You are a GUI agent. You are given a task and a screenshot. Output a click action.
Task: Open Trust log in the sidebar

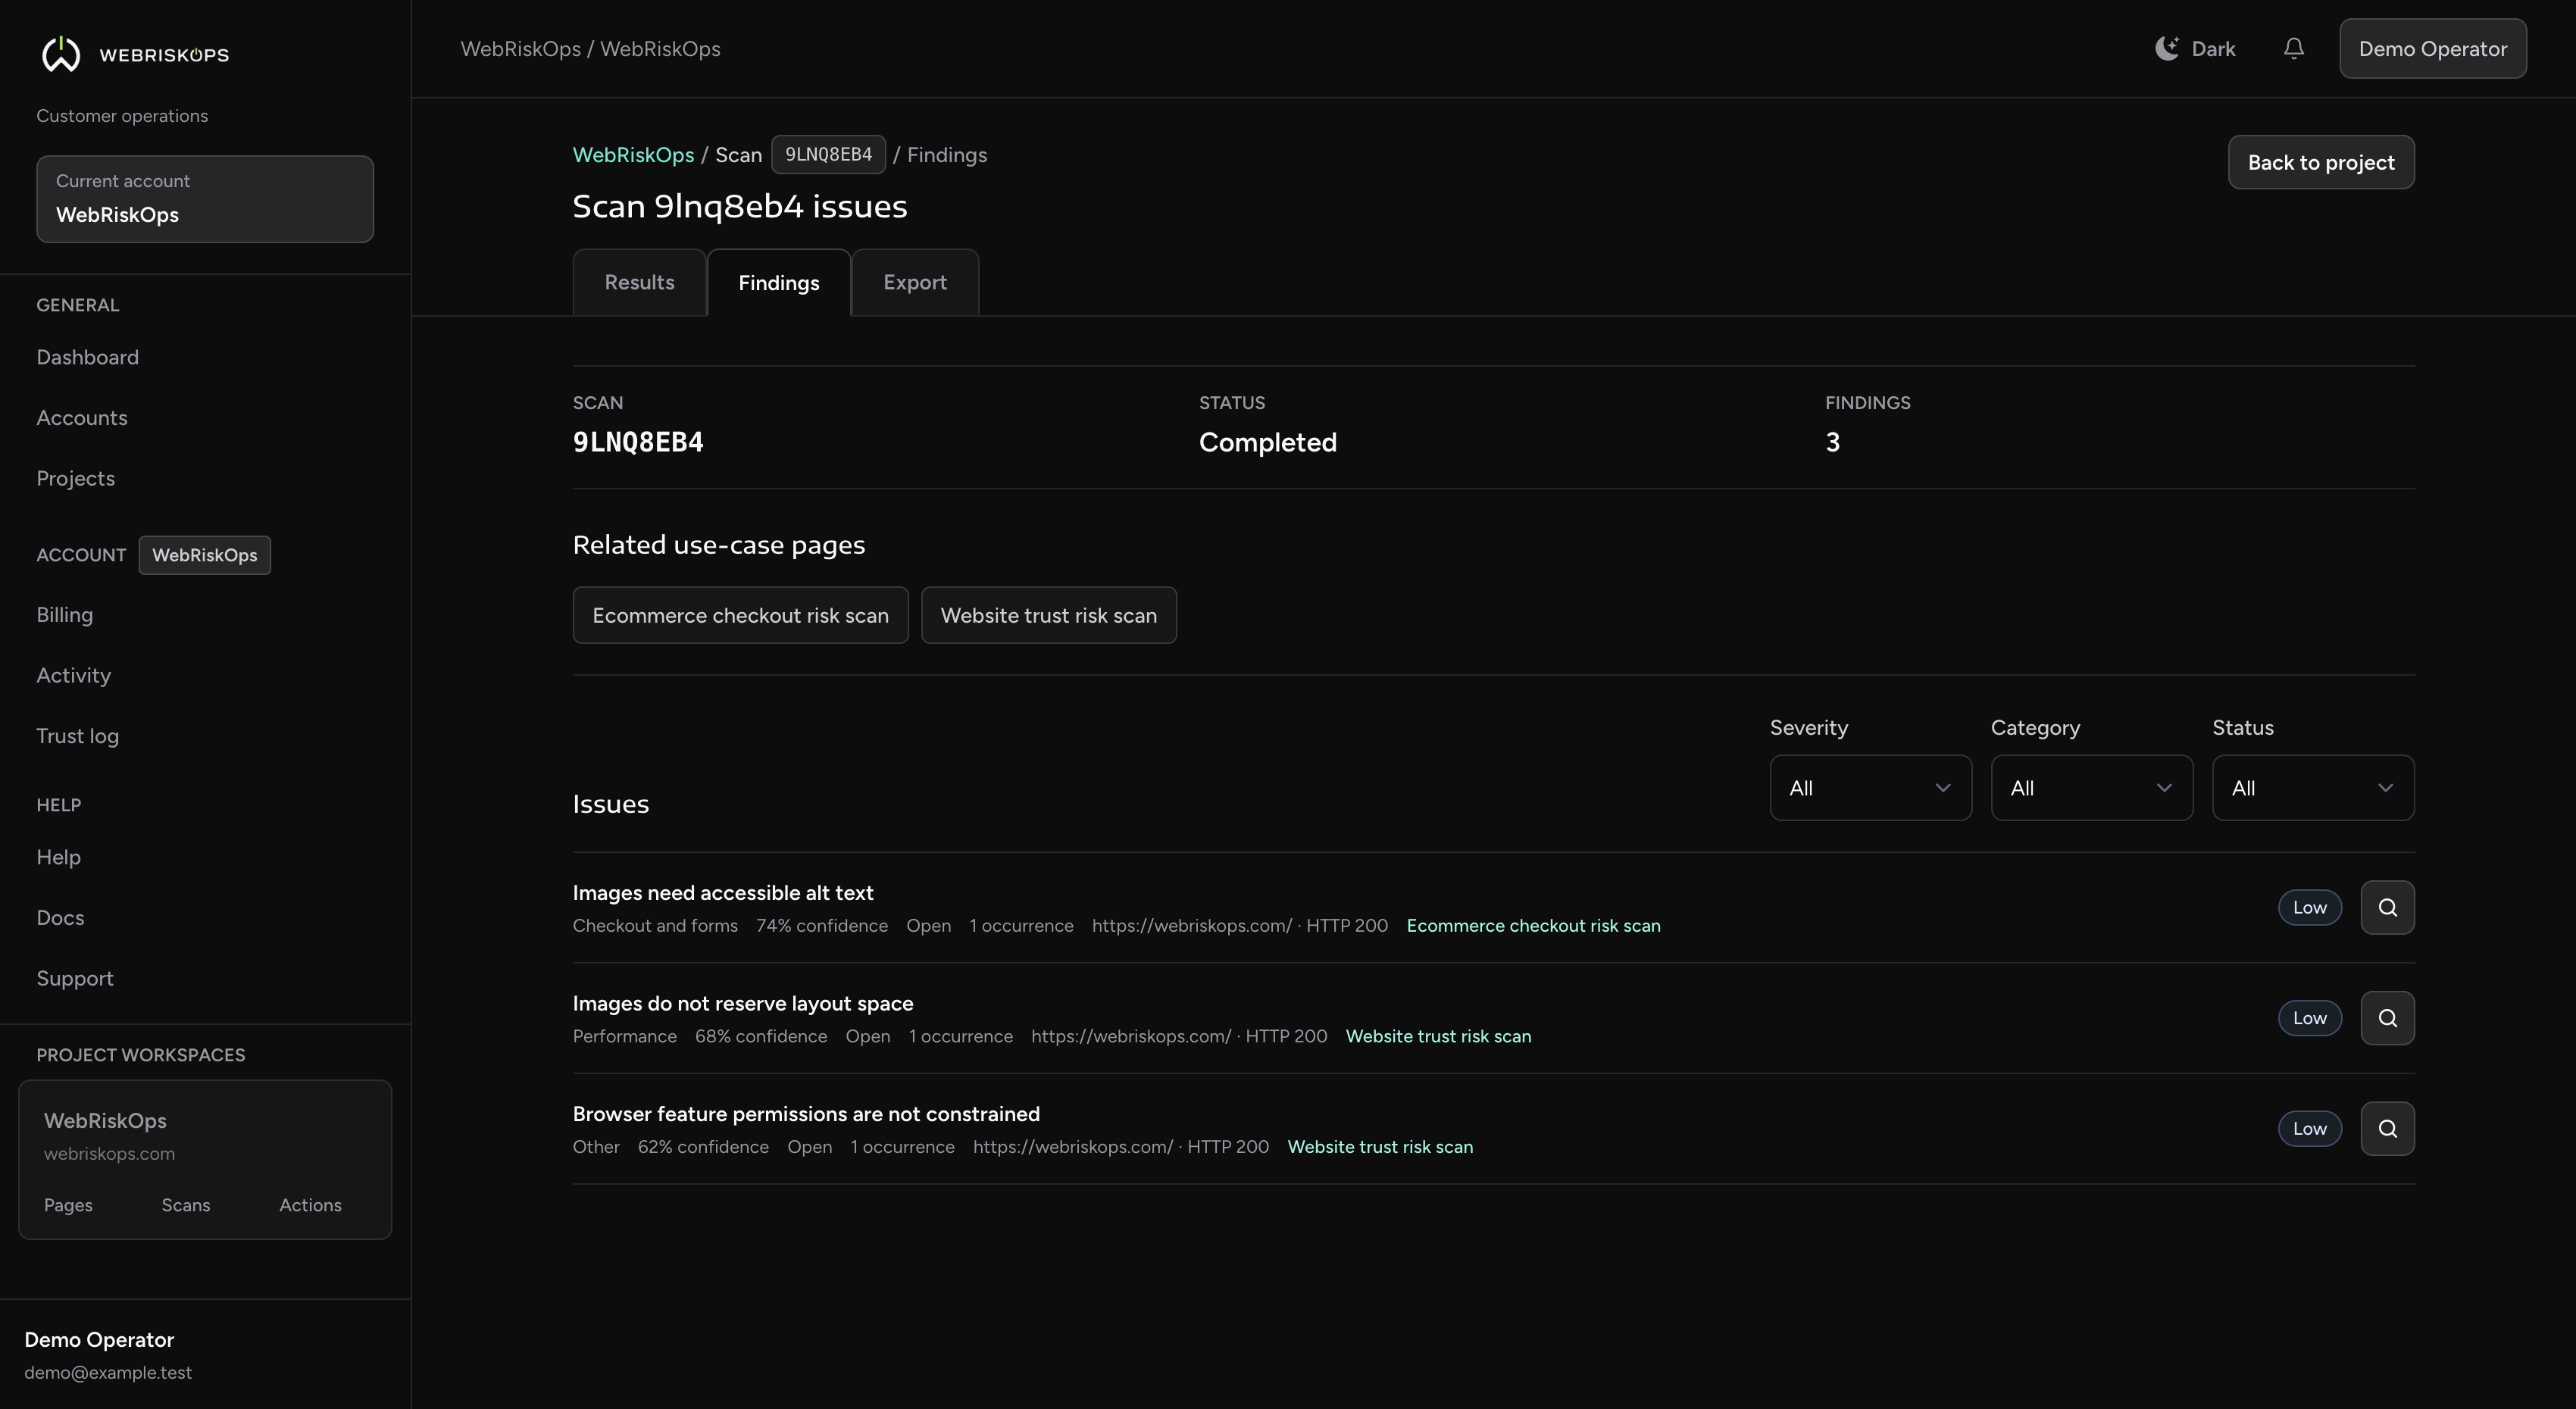[77, 736]
